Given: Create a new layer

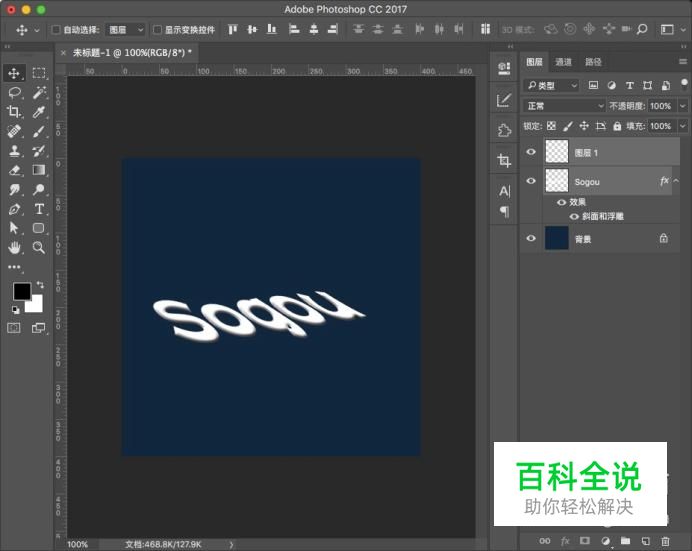Looking at the screenshot, I should (x=645, y=541).
